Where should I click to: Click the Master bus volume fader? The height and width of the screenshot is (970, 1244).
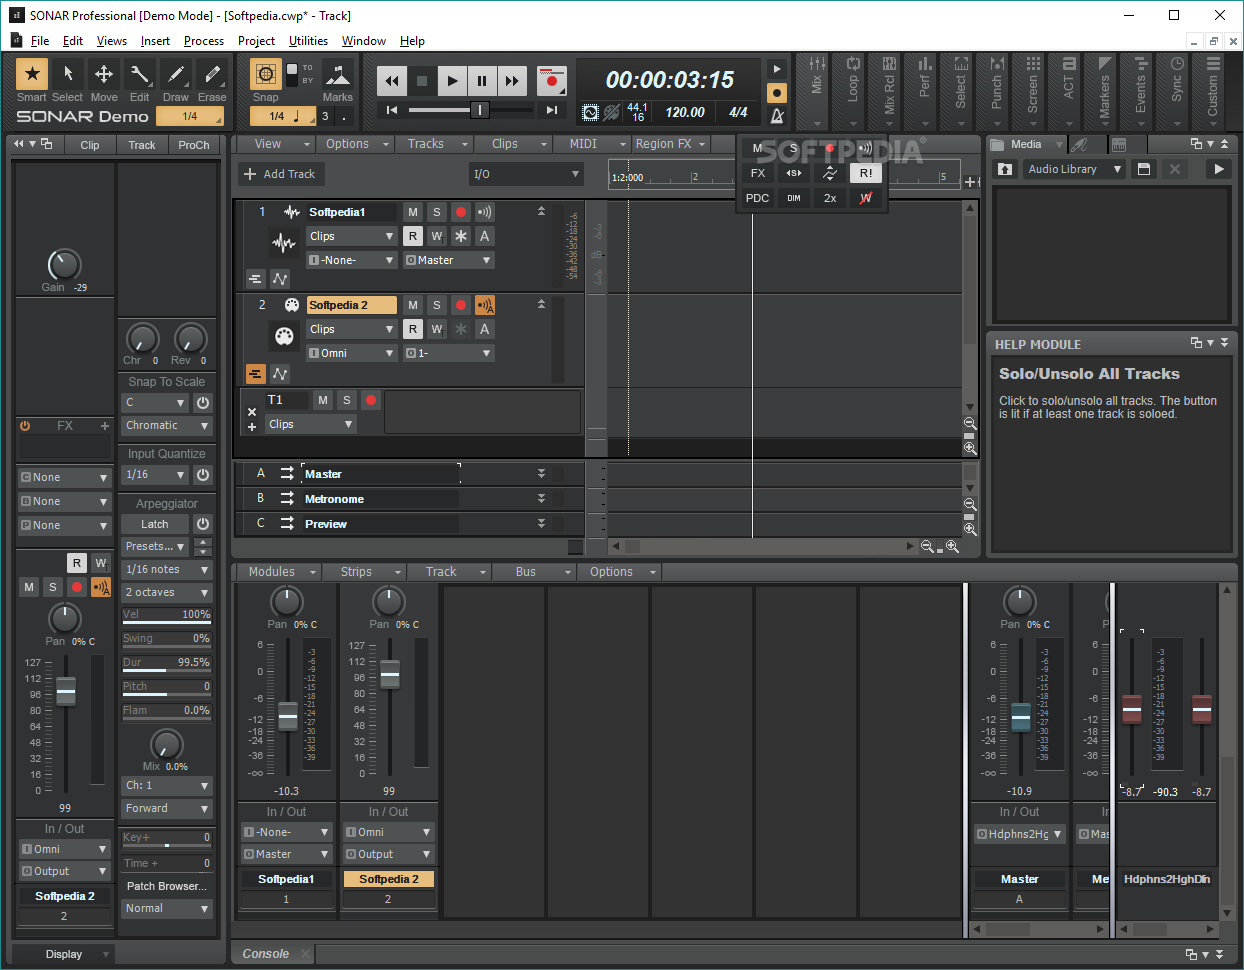tap(1020, 716)
